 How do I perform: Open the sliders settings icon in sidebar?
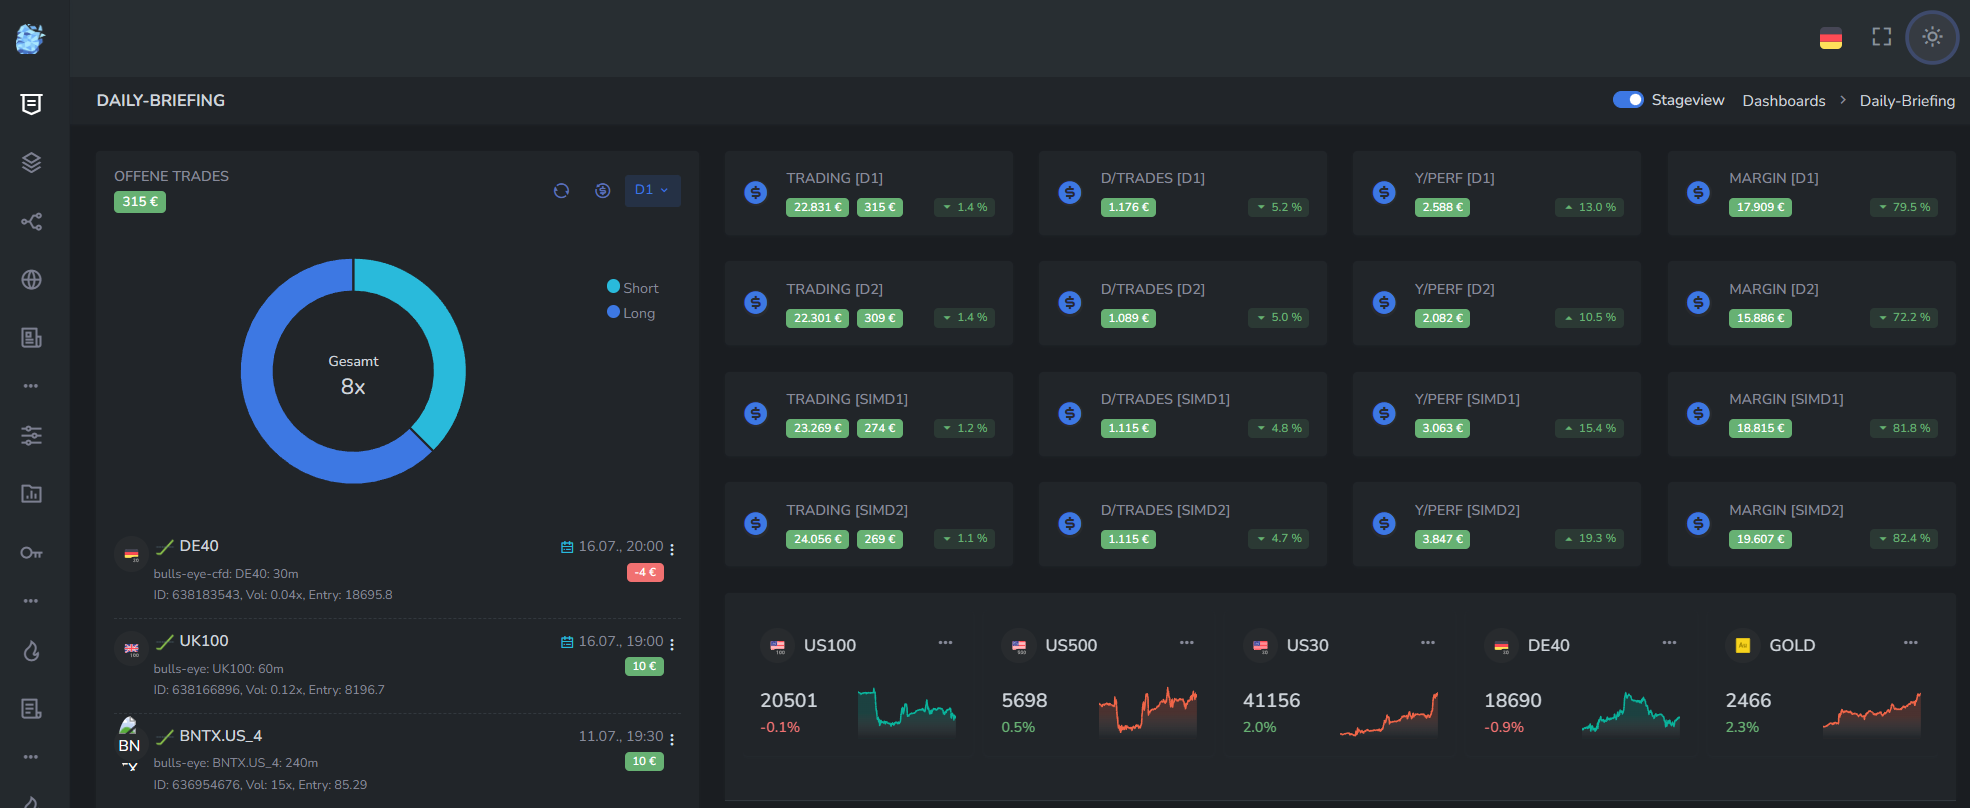click(x=31, y=436)
